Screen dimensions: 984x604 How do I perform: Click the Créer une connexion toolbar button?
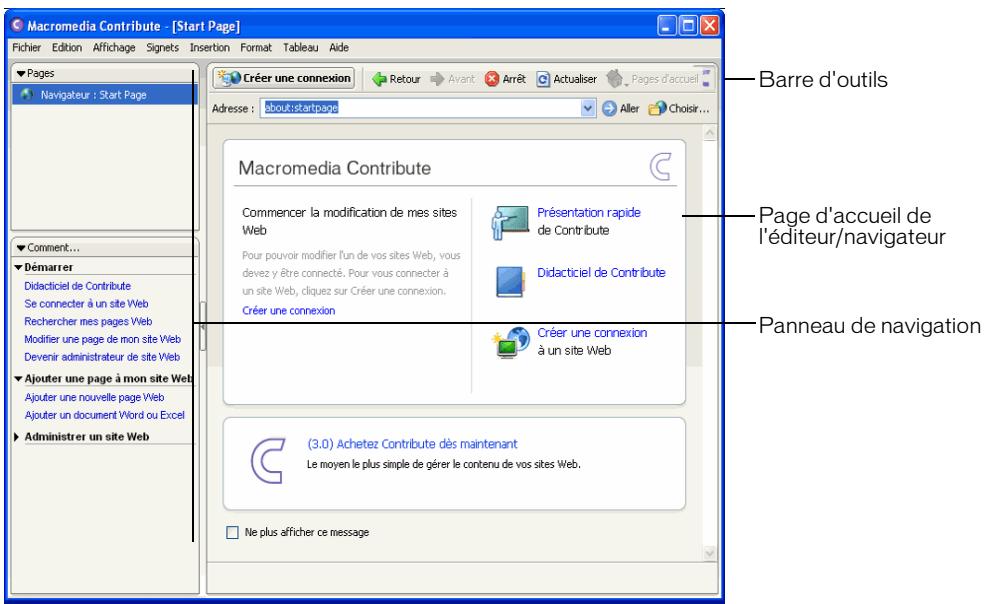pyautogui.click(x=284, y=78)
